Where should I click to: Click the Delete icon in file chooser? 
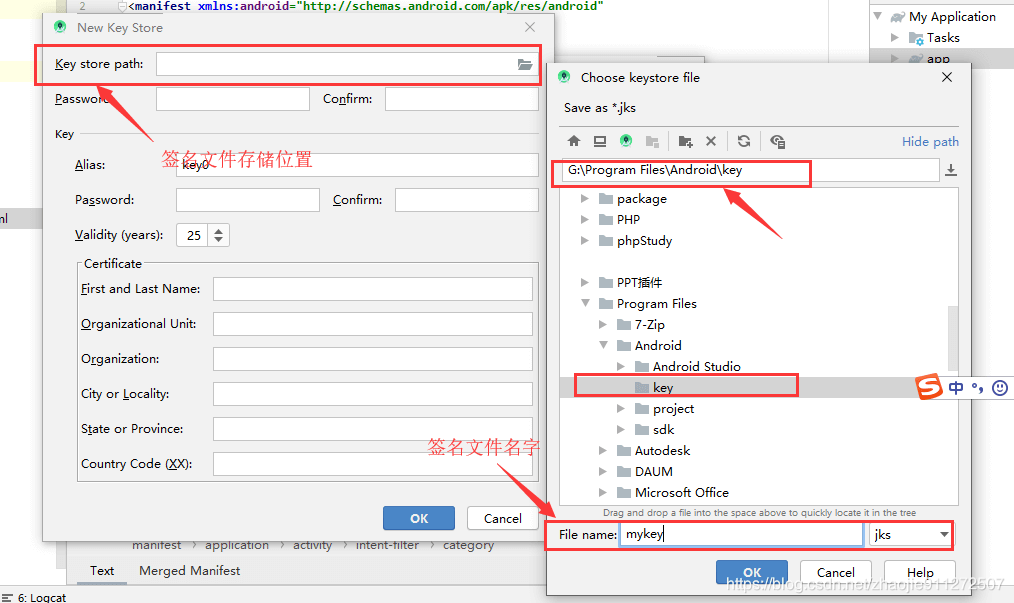711,142
